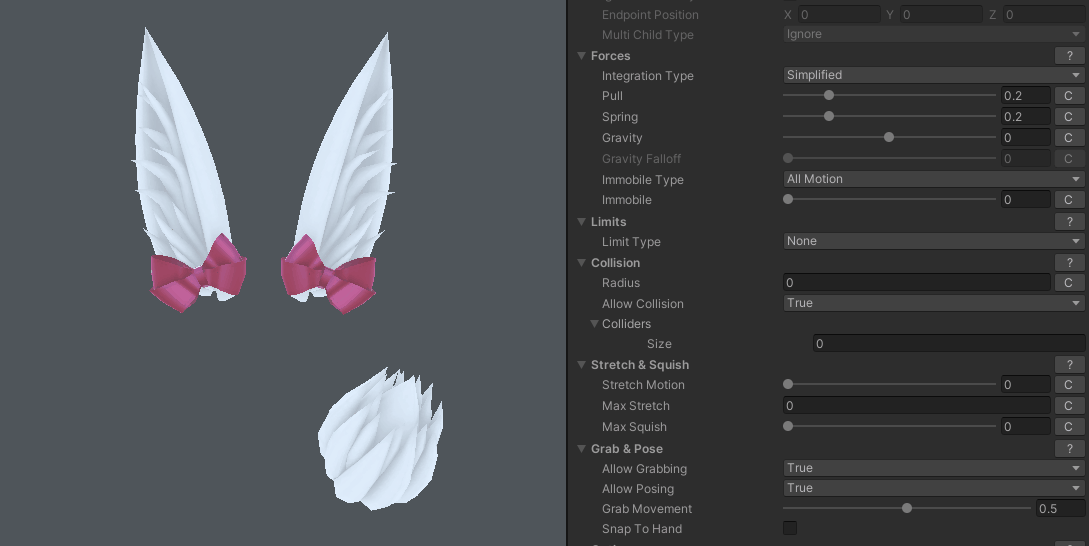Open Limit Type dropdown
The image size is (1089, 546).
[933, 241]
